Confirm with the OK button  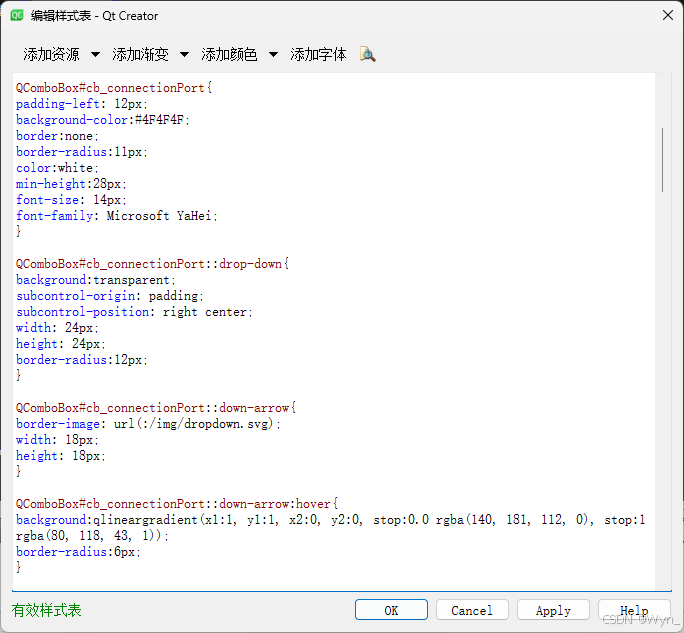click(391, 610)
